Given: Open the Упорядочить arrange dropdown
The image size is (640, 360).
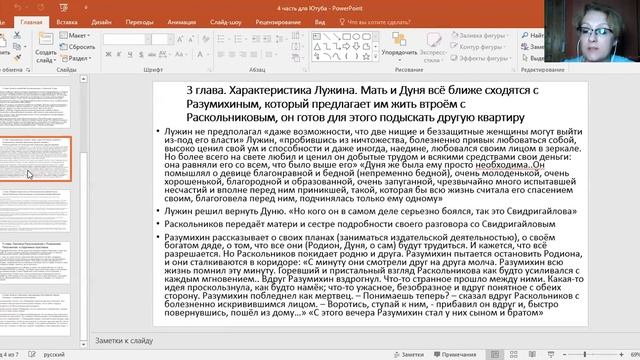Looking at the screenshot, I should [399, 47].
